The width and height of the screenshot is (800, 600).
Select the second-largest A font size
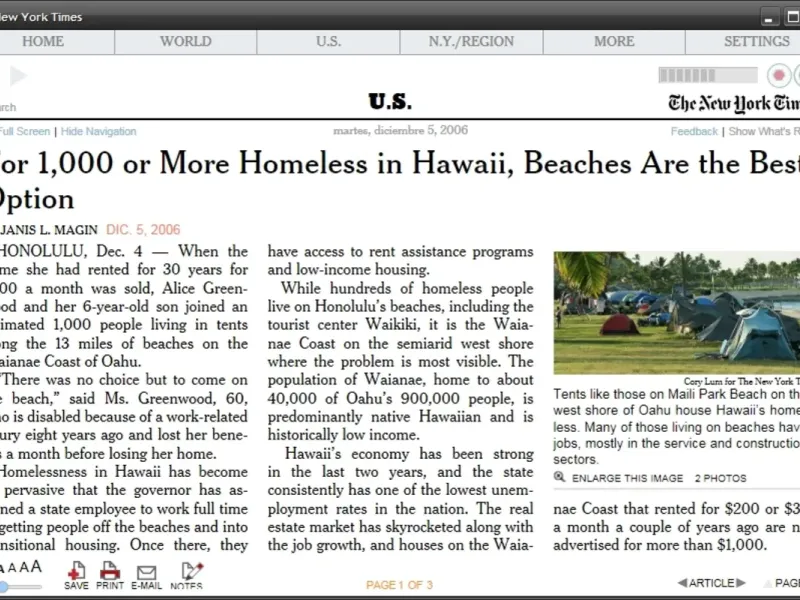24,567
